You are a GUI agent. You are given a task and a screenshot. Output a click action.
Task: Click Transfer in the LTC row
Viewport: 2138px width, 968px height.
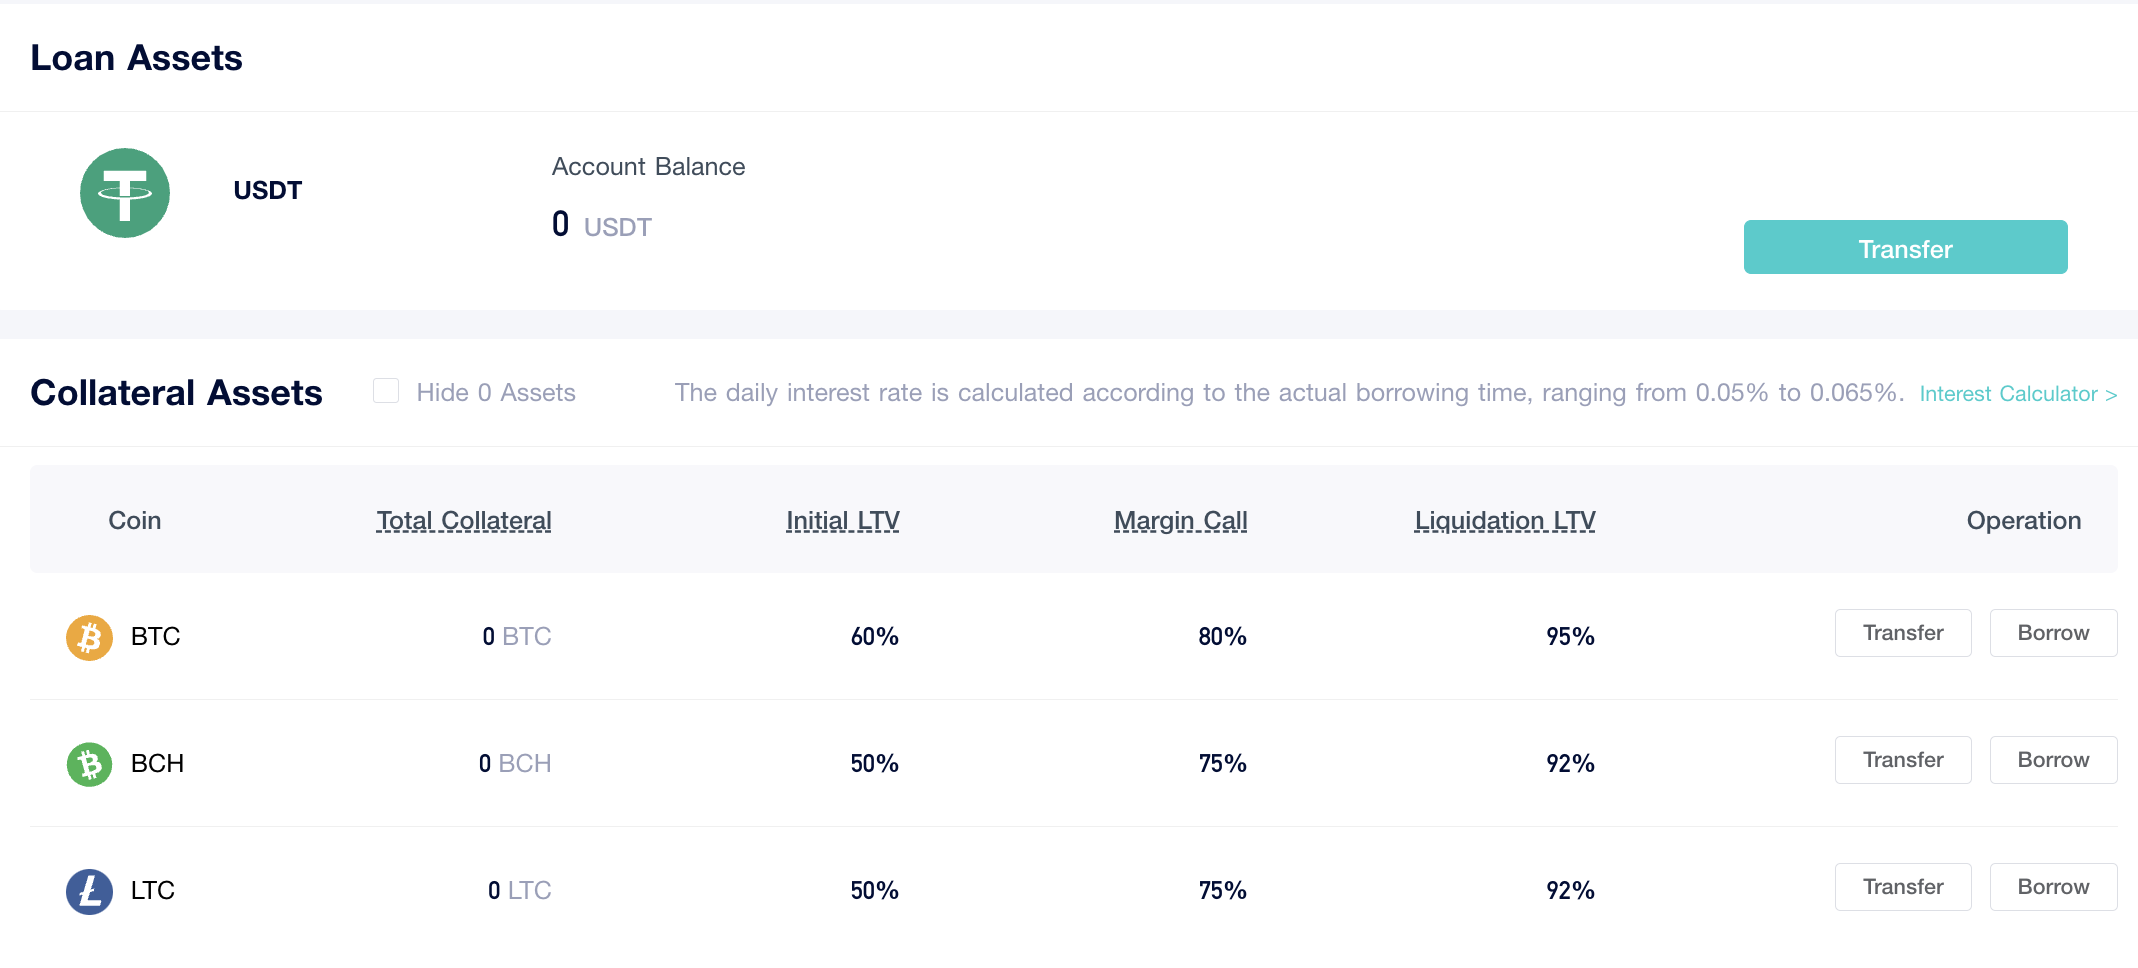1902,887
